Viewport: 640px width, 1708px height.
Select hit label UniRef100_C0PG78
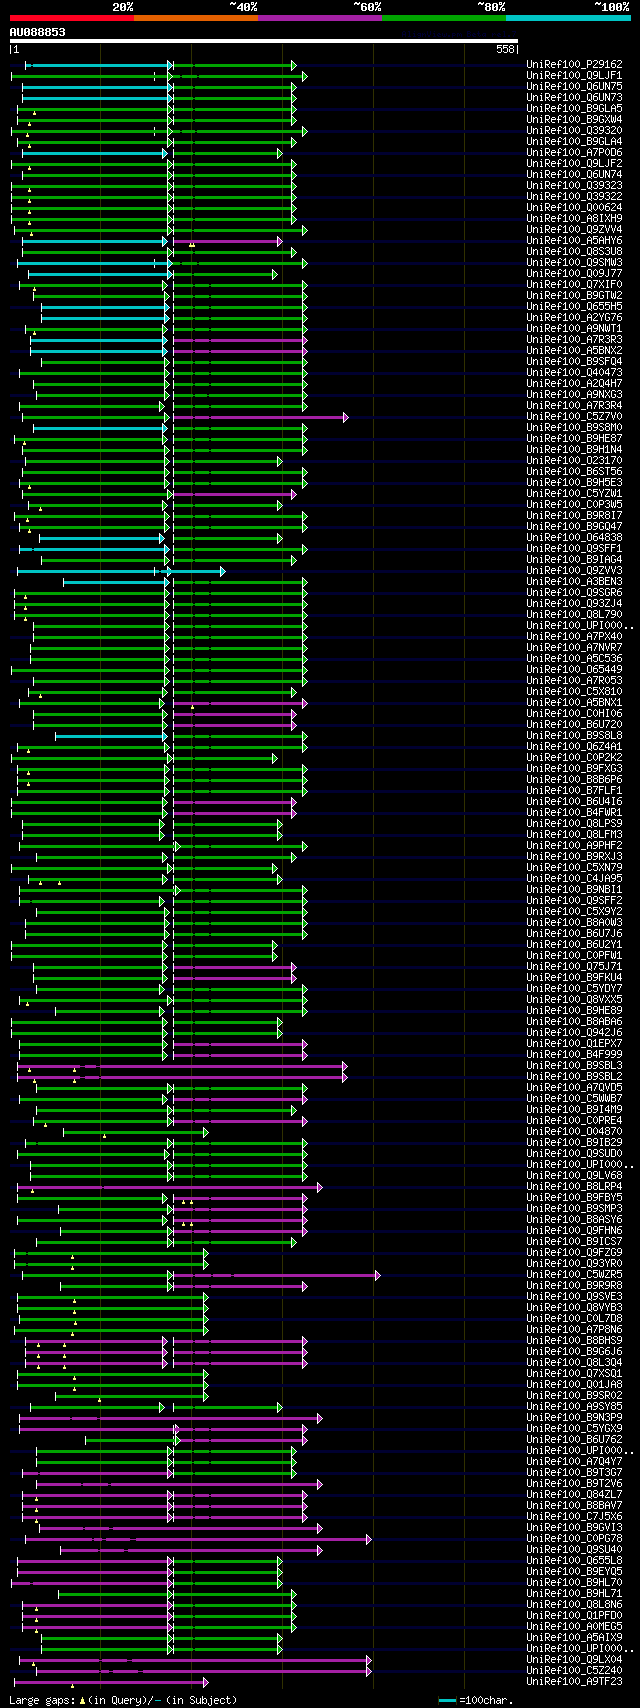point(574,1539)
